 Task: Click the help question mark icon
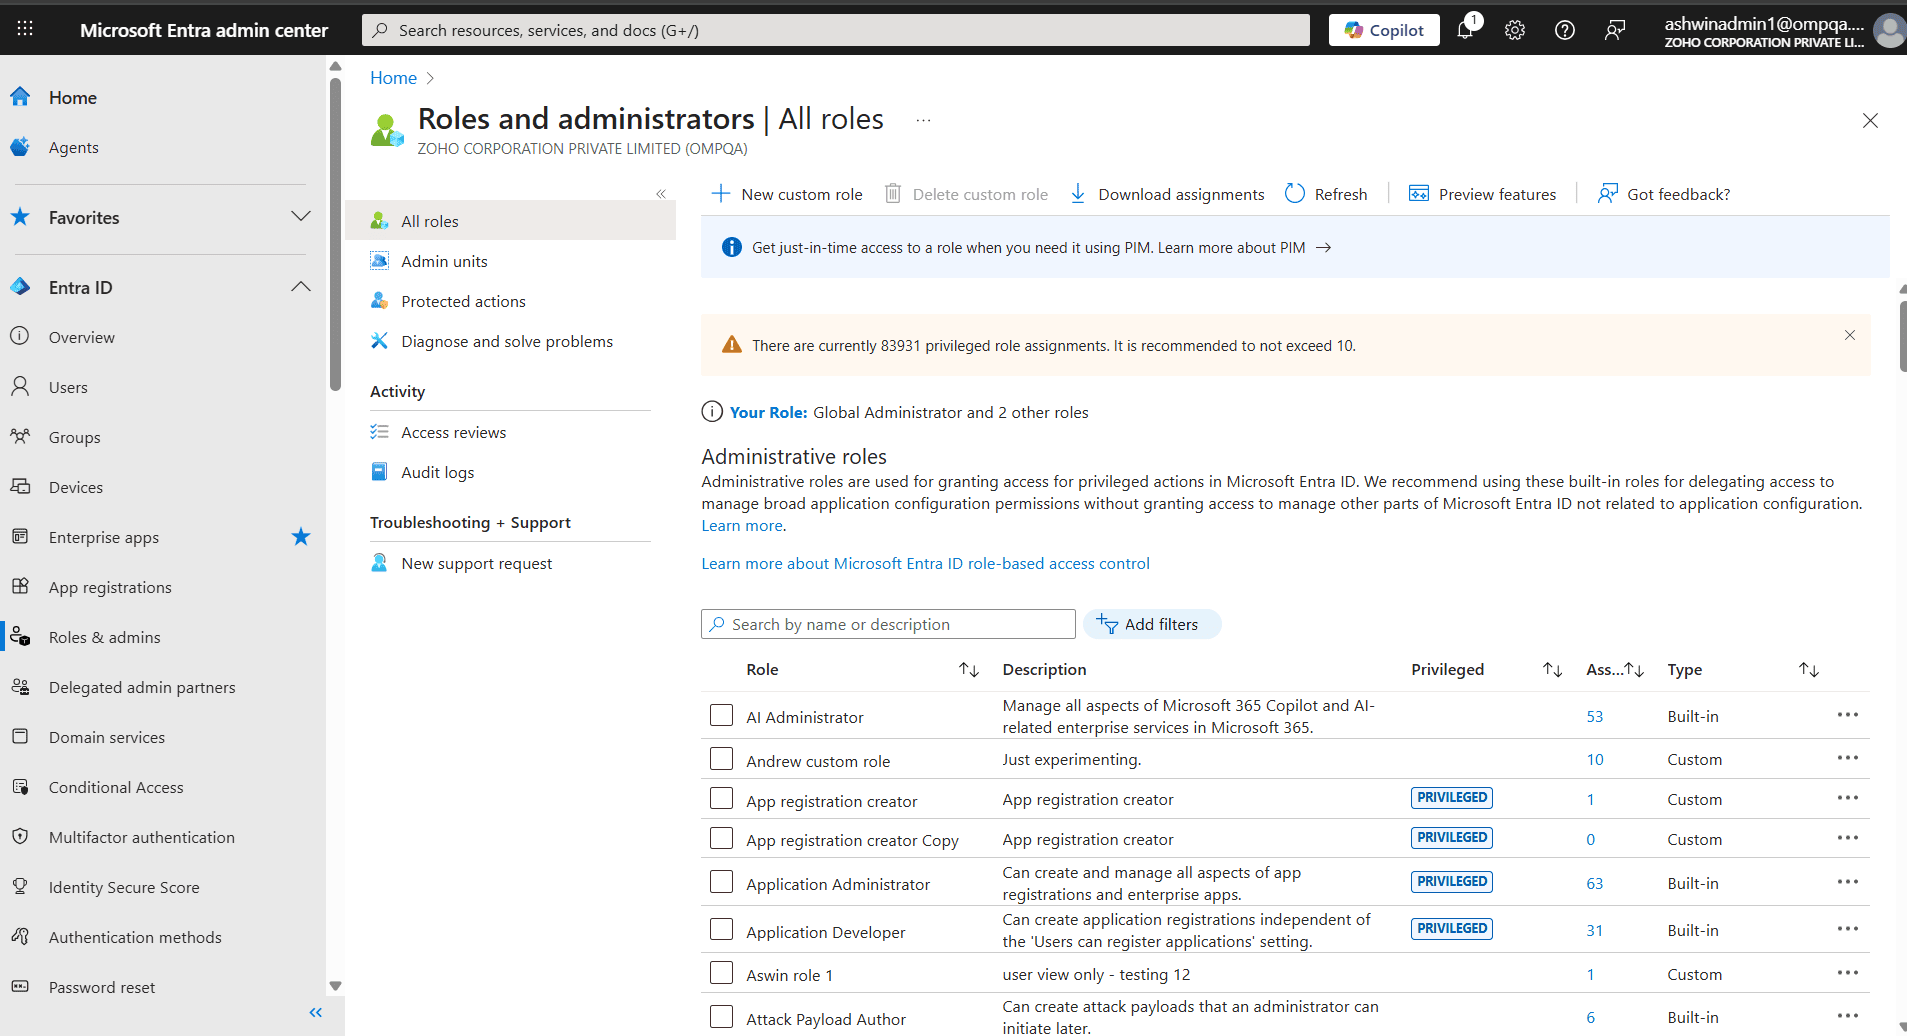[x=1564, y=30]
